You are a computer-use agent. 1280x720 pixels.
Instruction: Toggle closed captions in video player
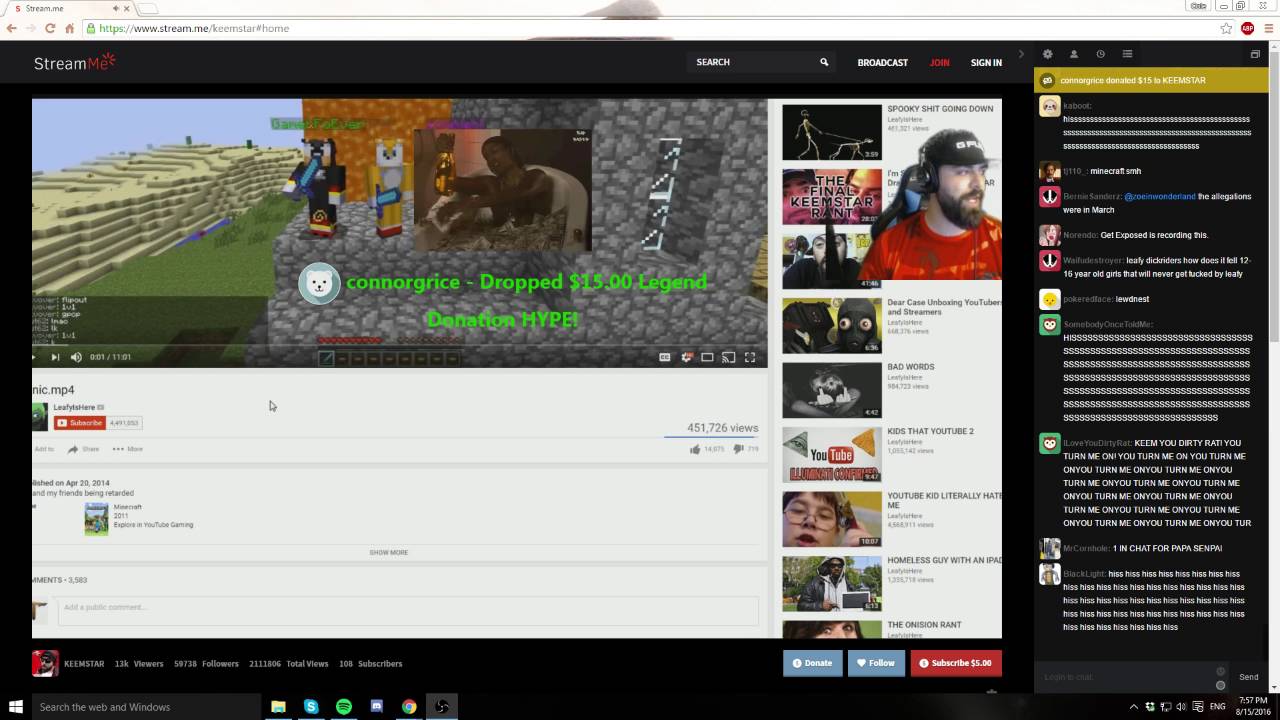click(x=665, y=357)
